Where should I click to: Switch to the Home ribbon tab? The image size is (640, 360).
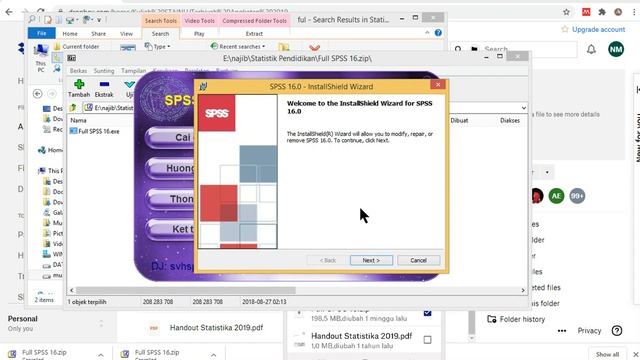coord(70,33)
